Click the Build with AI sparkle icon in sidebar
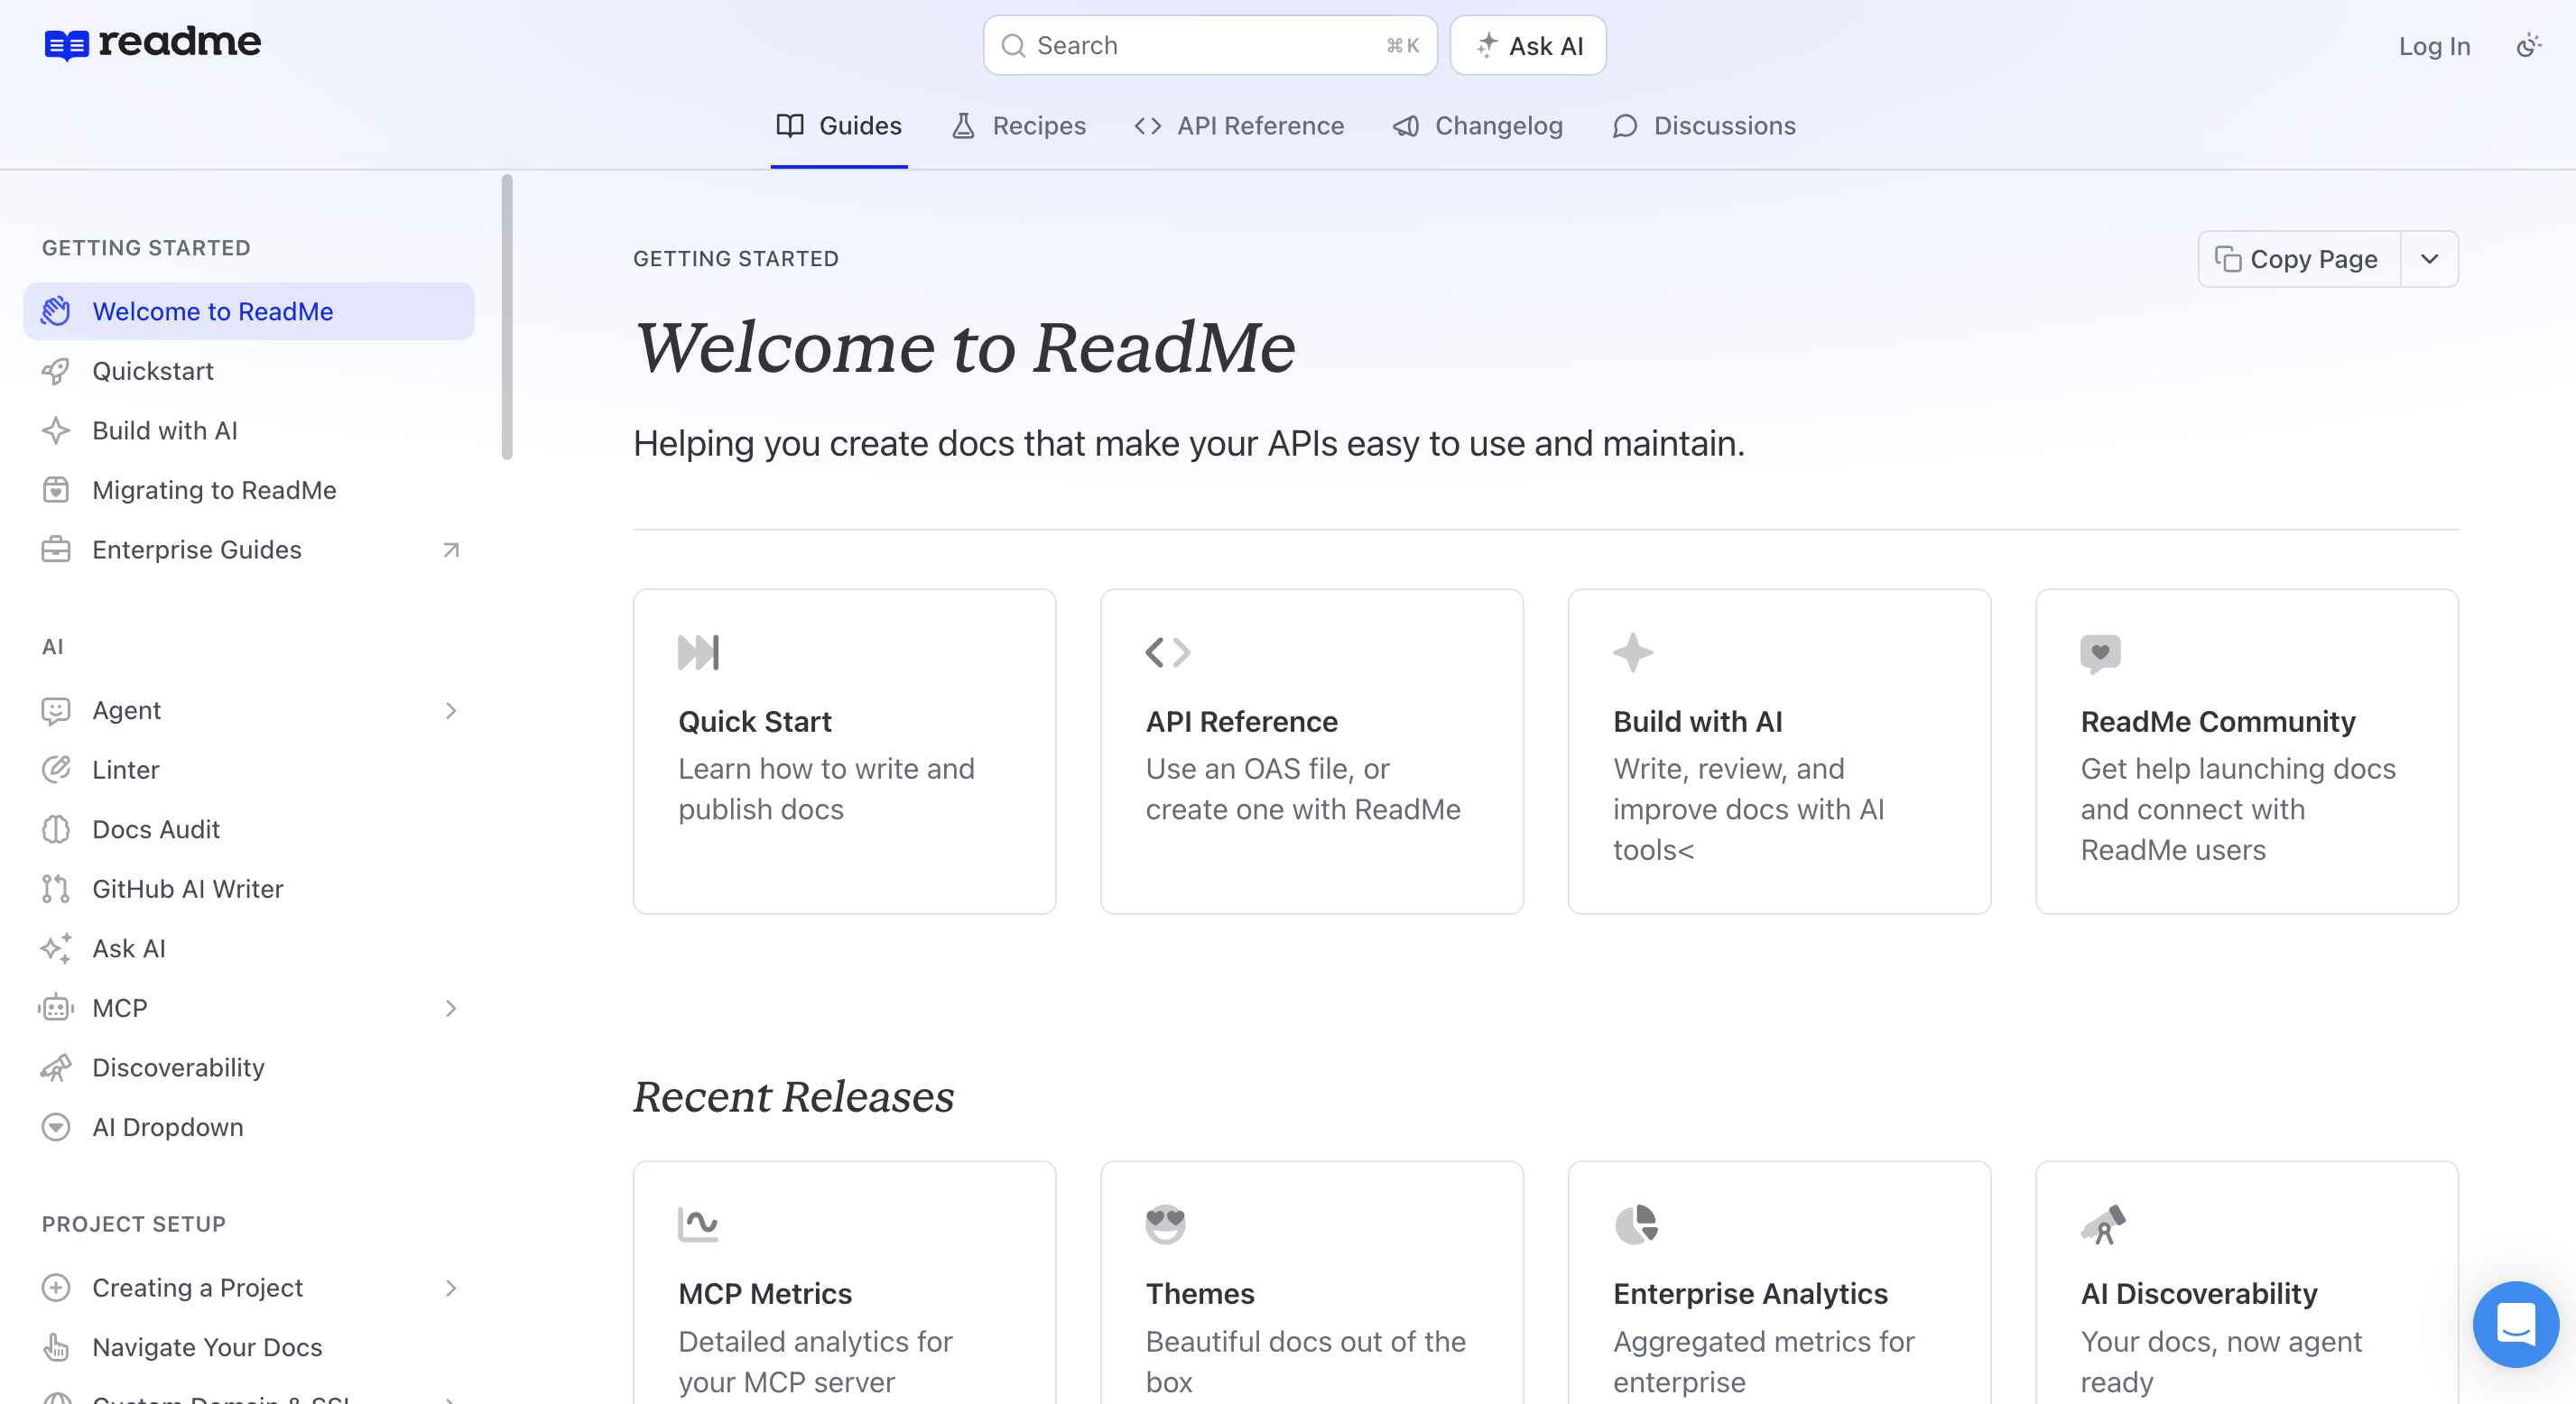The width and height of the screenshot is (2576, 1404). [56, 431]
